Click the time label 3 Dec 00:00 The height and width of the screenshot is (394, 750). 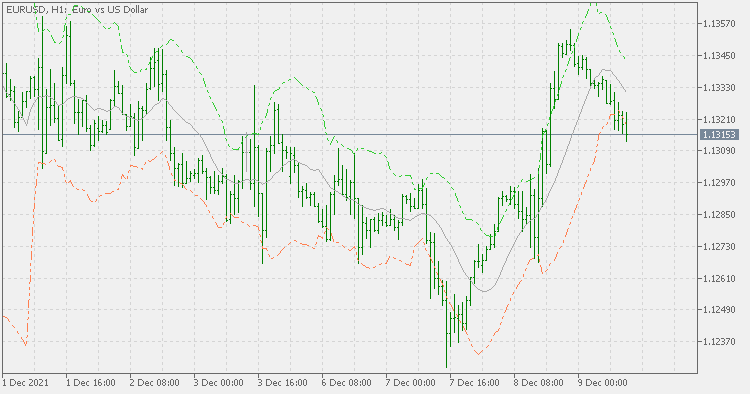tap(219, 383)
